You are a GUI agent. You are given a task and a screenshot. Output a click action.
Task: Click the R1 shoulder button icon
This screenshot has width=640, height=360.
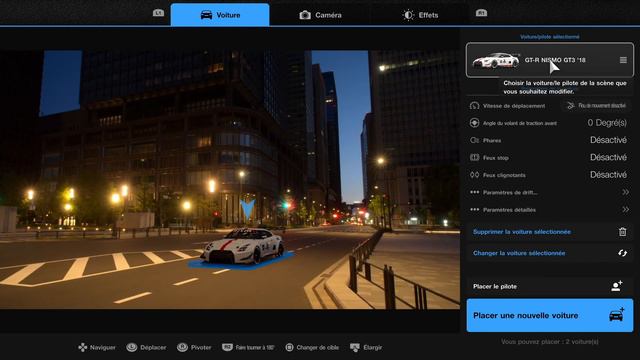482,13
